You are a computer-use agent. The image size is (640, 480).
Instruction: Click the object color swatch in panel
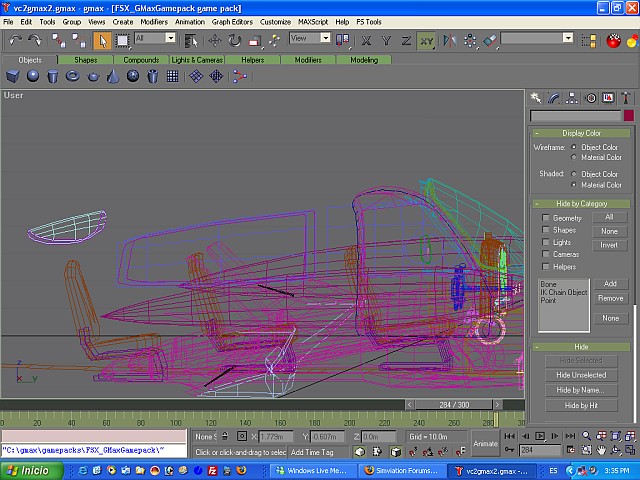pos(628,116)
